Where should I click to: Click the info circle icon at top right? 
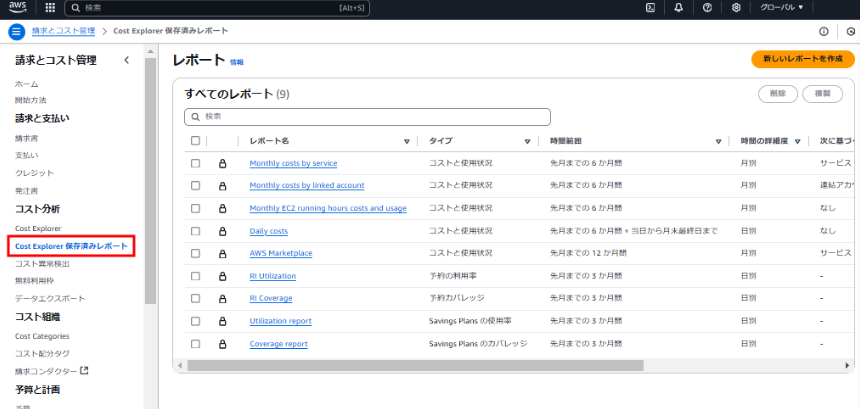click(x=823, y=31)
